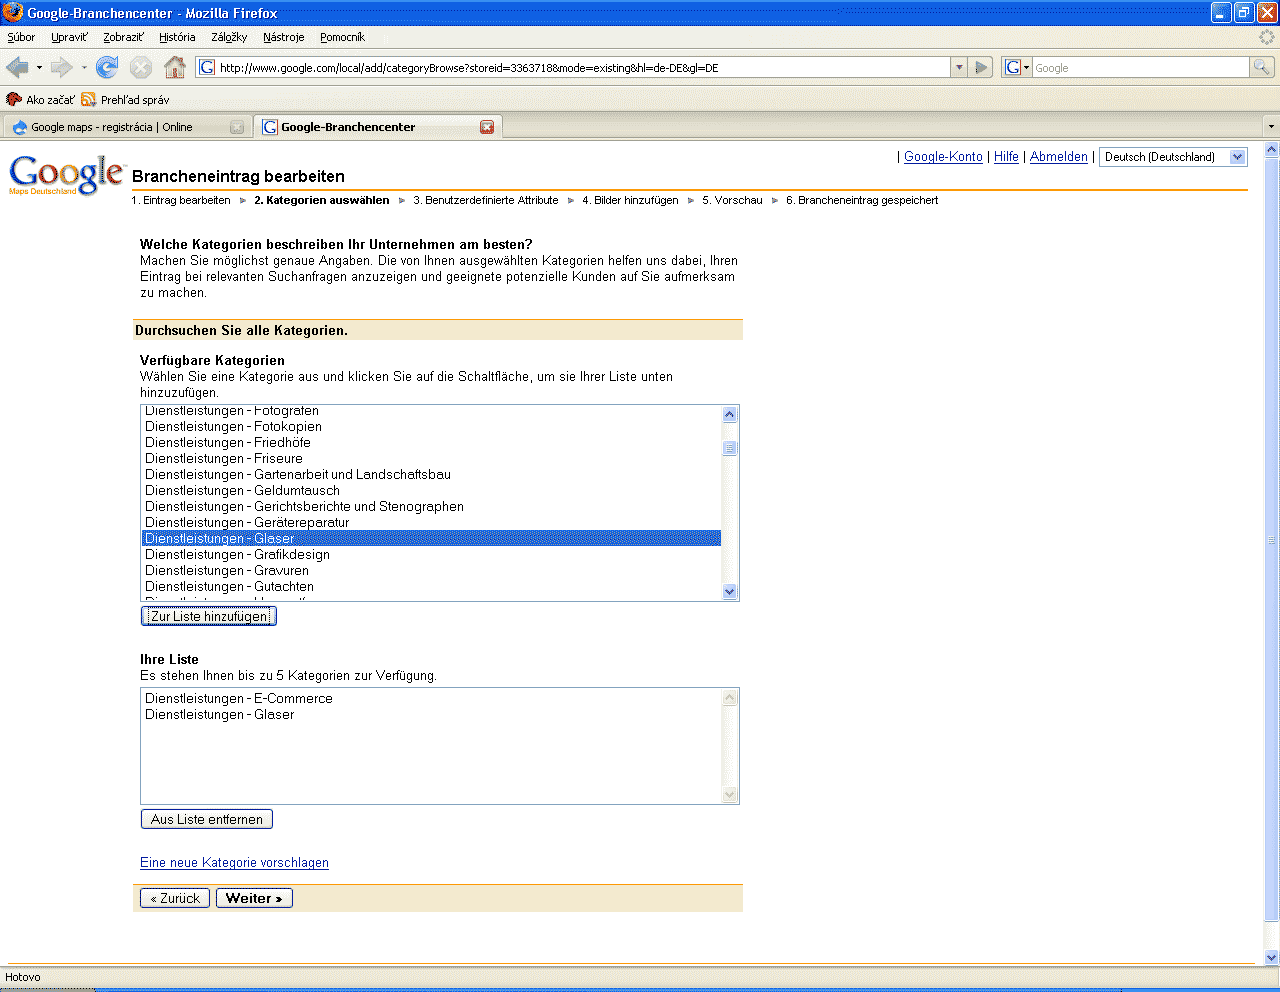Reload the page with the refresh icon
Viewport: 1280px width, 992px height.
tap(107, 67)
